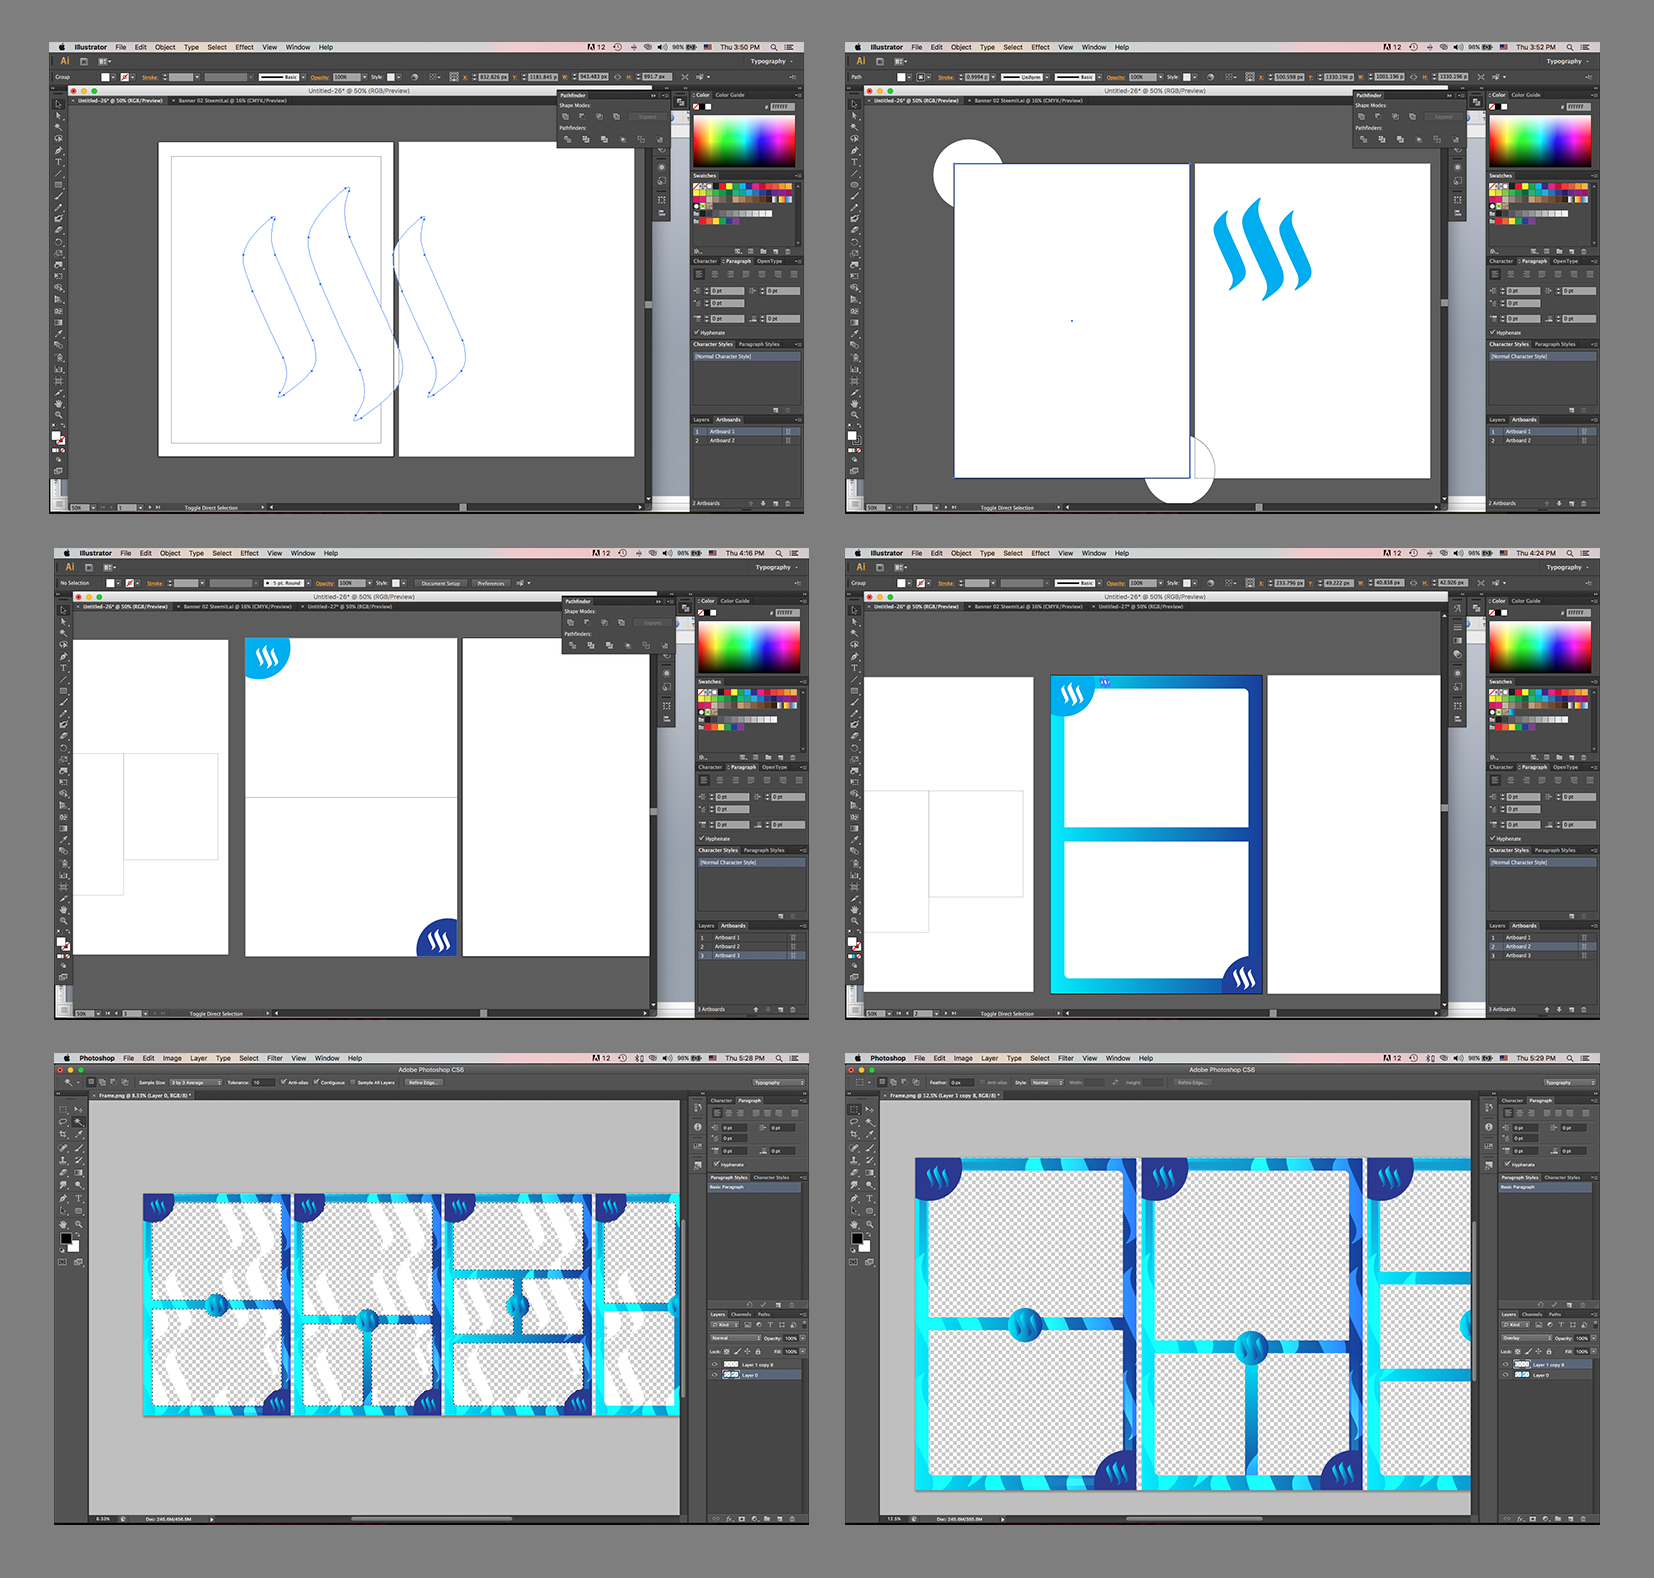Select Hand tool in 3:52 PM Illustrator
The image size is (1654, 1578).
[x=854, y=403]
